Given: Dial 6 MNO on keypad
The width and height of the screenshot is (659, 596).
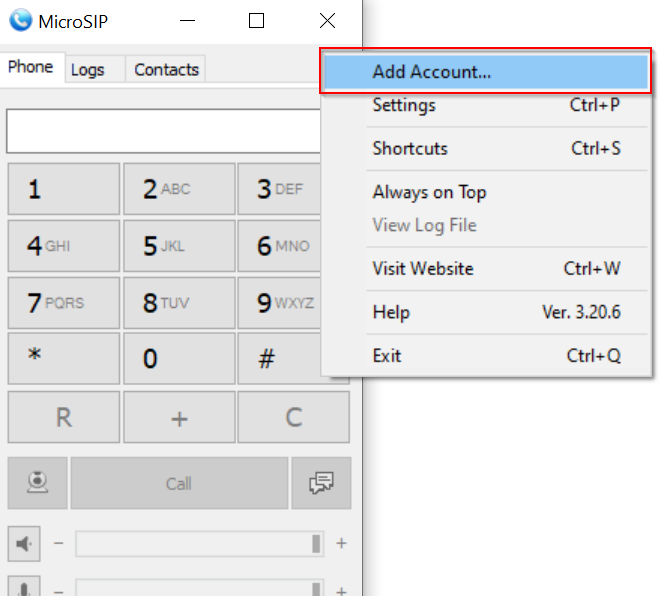Looking at the screenshot, I should pos(279,246).
